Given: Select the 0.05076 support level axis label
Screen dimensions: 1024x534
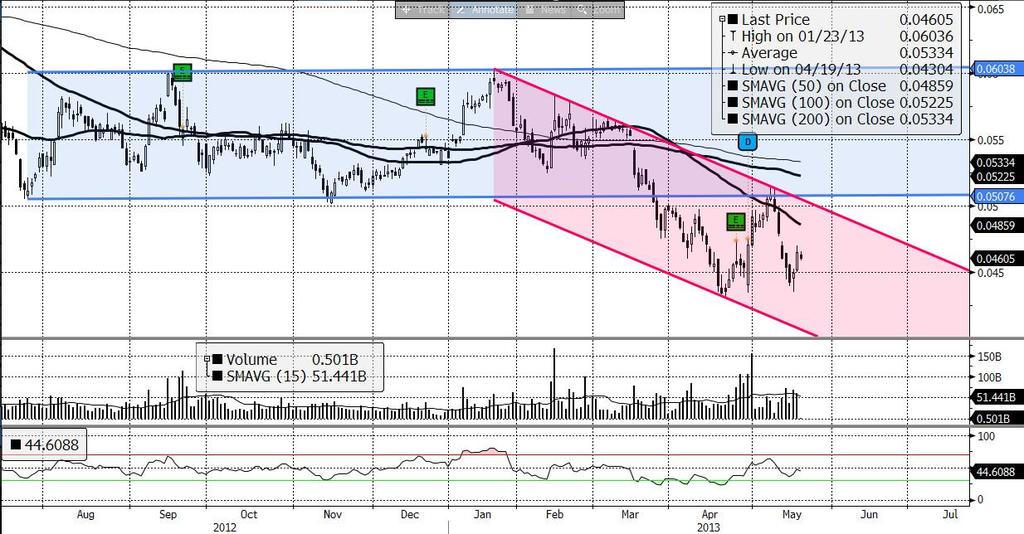Looking at the screenshot, I should pos(995,196).
